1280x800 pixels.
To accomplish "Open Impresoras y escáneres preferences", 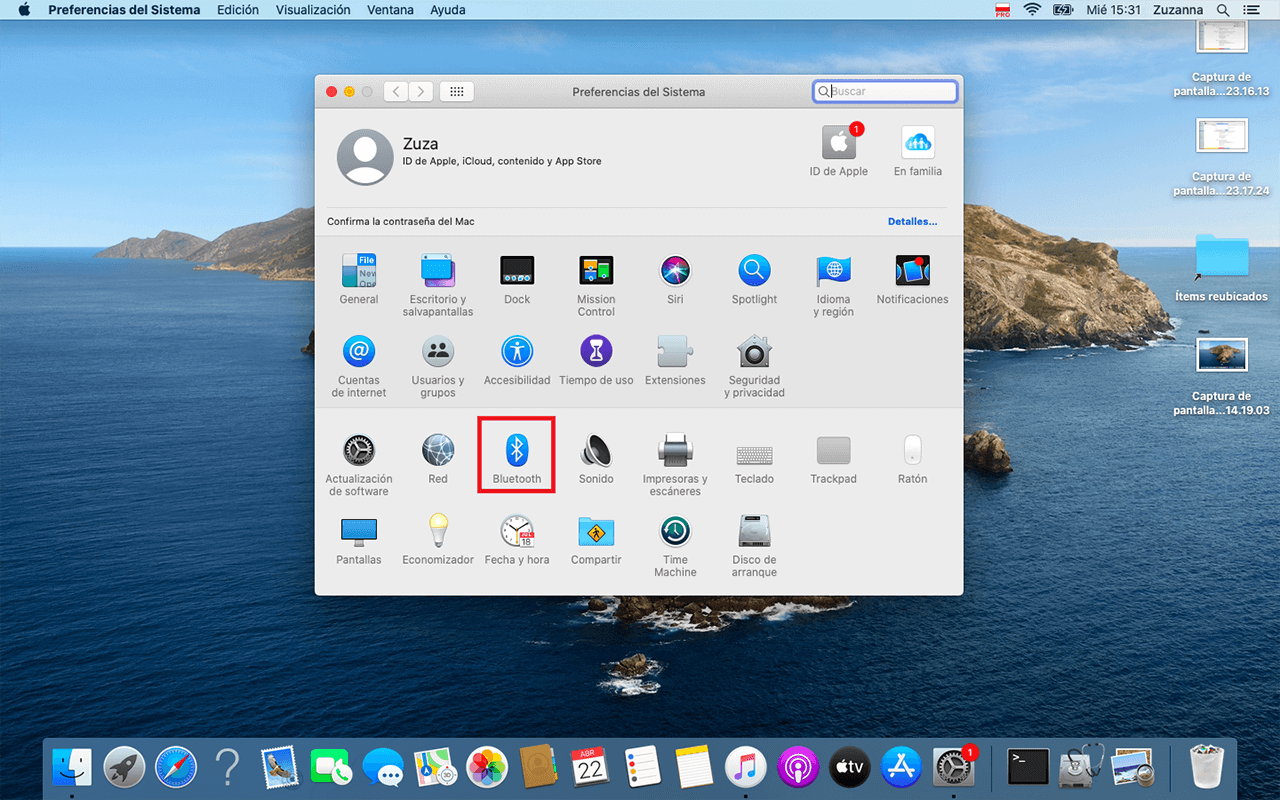I will tap(675, 465).
